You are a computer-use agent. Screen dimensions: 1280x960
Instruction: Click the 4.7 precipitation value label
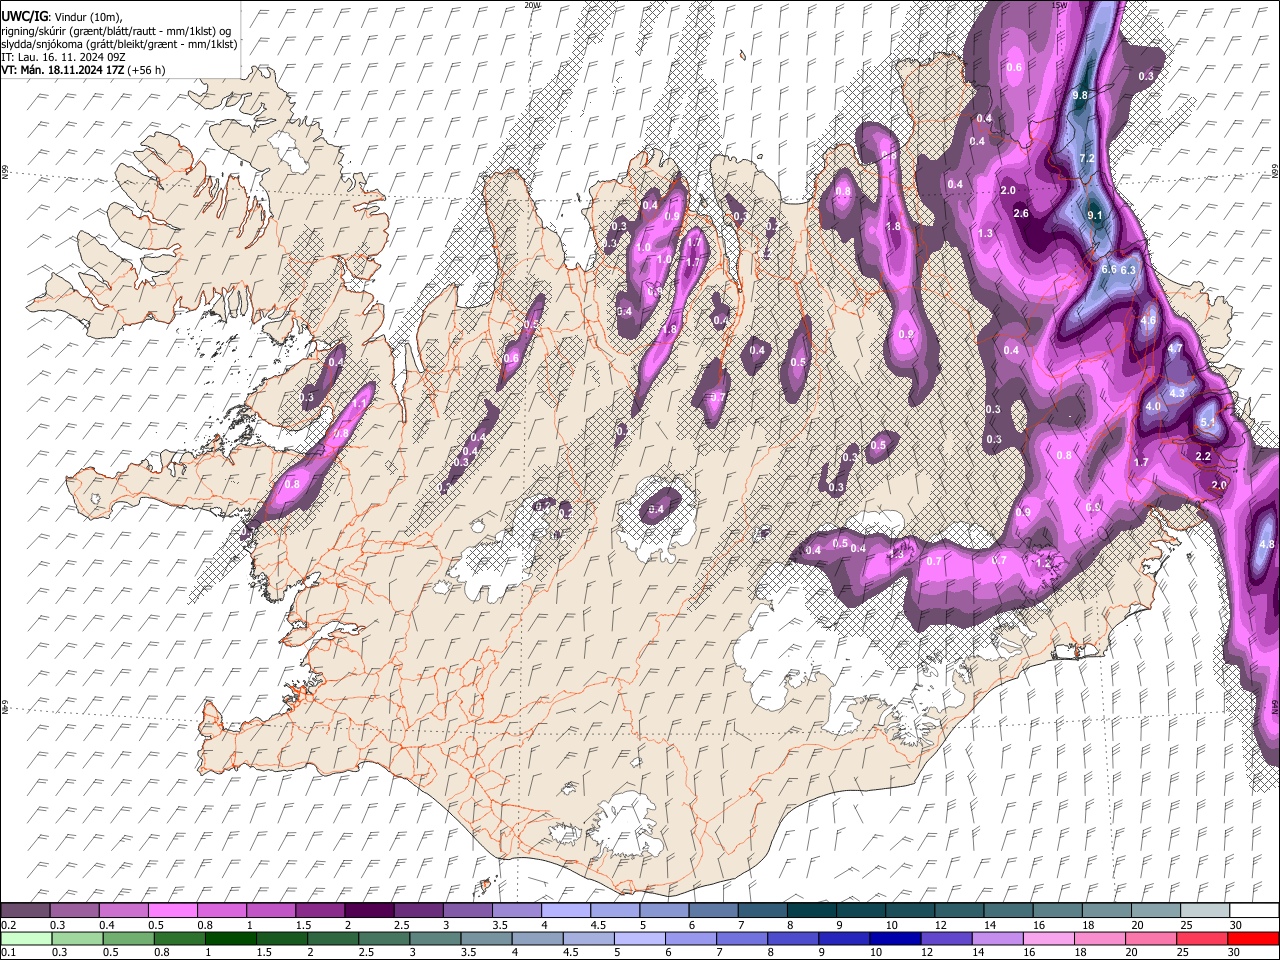pyautogui.click(x=1175, y=348)
